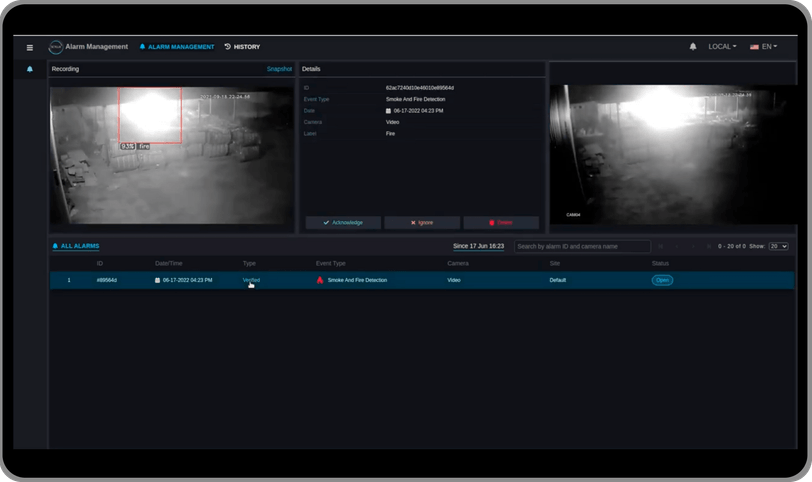Go to last page of alarms
Screen dimensions: 812x482
[708, 246]
